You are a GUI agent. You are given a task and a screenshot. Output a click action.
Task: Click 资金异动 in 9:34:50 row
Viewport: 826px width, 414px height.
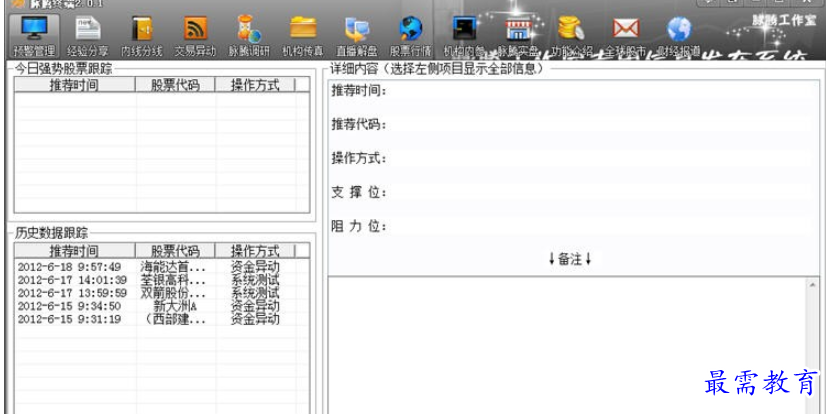(x=255, y=306)
